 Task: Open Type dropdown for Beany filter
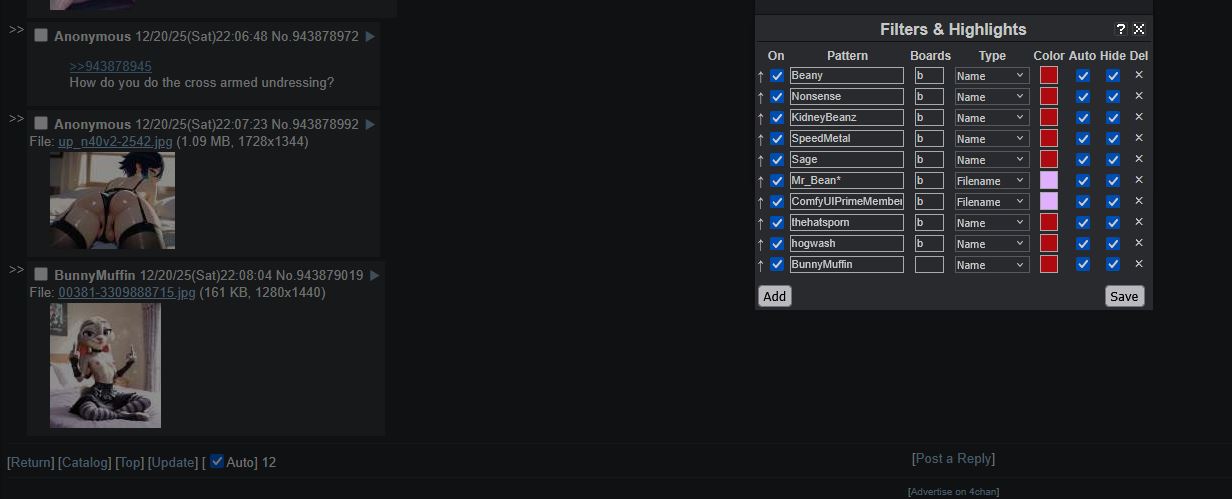(x=992, y=76)
